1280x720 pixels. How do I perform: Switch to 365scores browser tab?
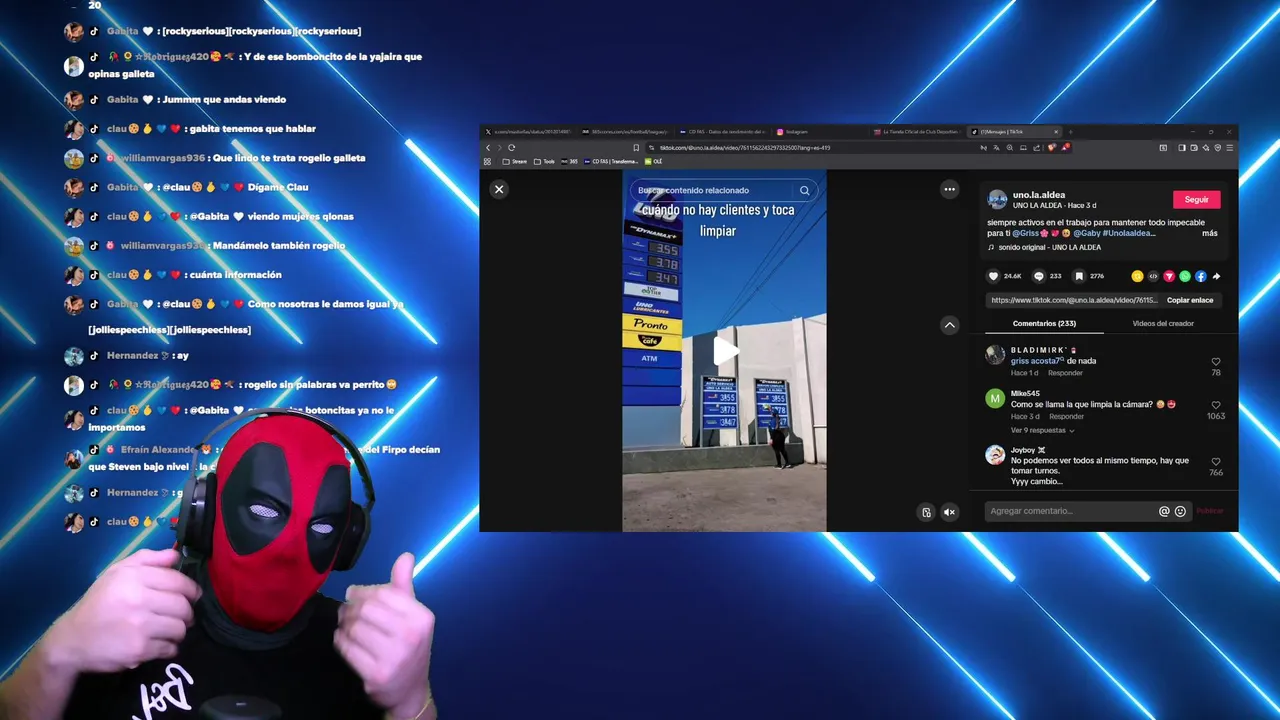pos(627,132)
